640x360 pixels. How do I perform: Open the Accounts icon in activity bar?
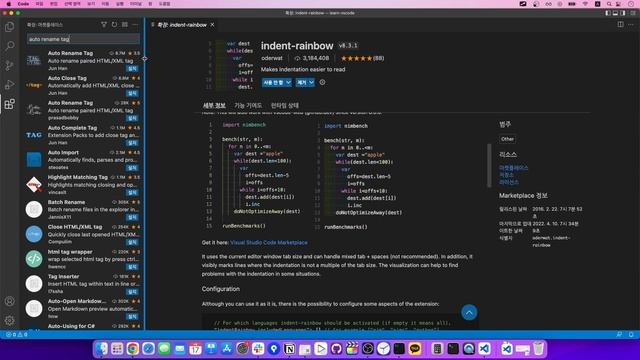[9, 301]
